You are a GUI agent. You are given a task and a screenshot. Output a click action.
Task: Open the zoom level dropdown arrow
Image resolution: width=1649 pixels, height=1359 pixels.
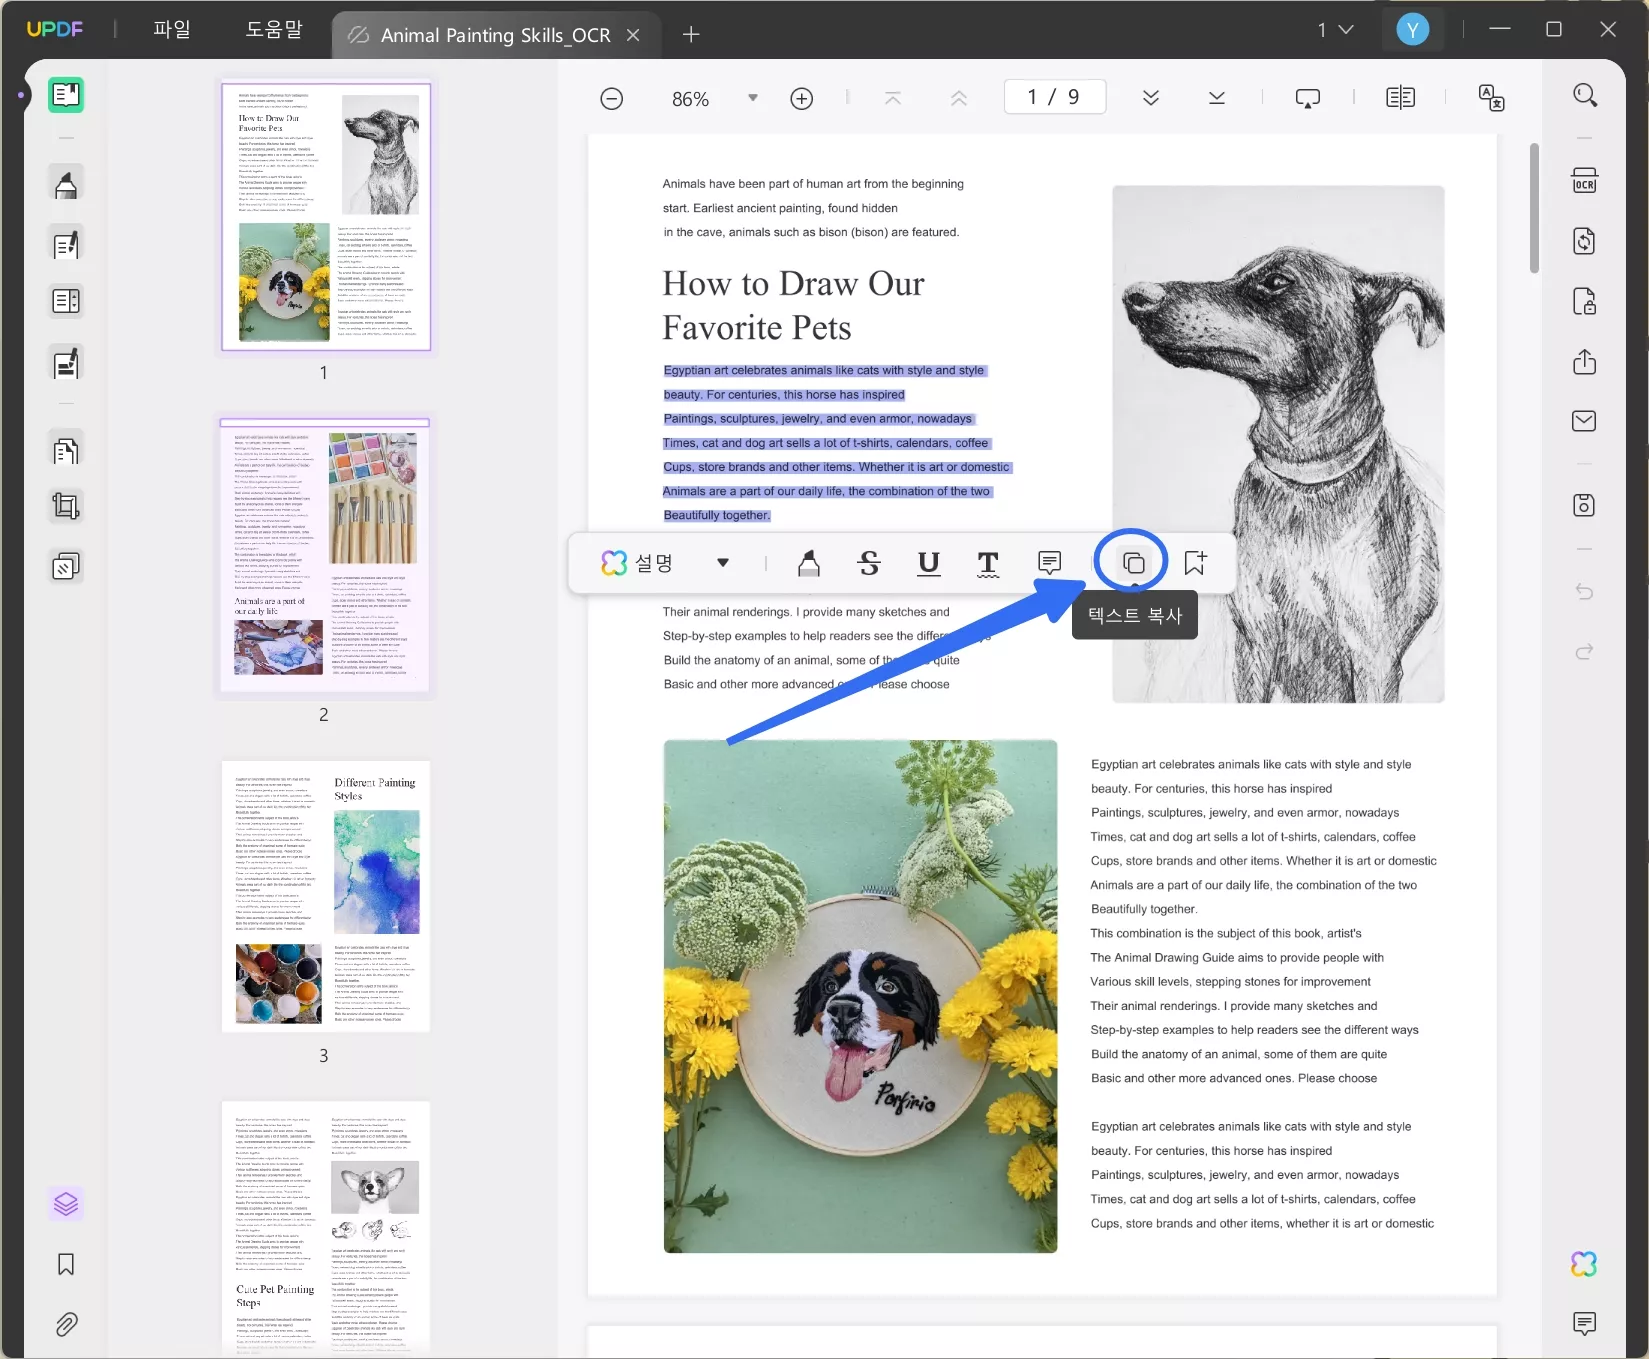tap(753, 98)
